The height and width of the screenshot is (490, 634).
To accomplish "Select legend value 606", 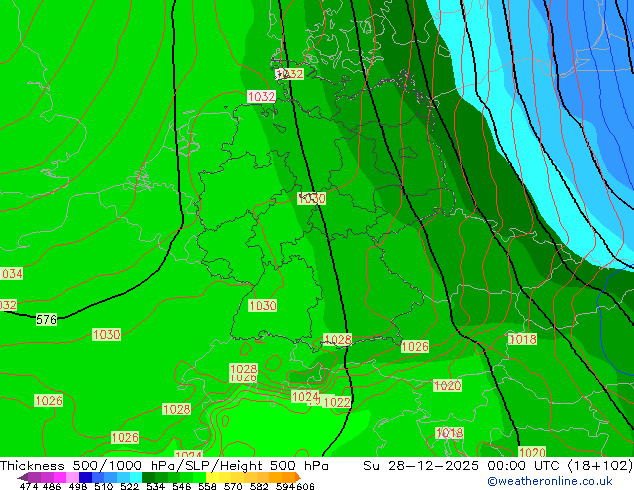I will click(x=305, y=486).
